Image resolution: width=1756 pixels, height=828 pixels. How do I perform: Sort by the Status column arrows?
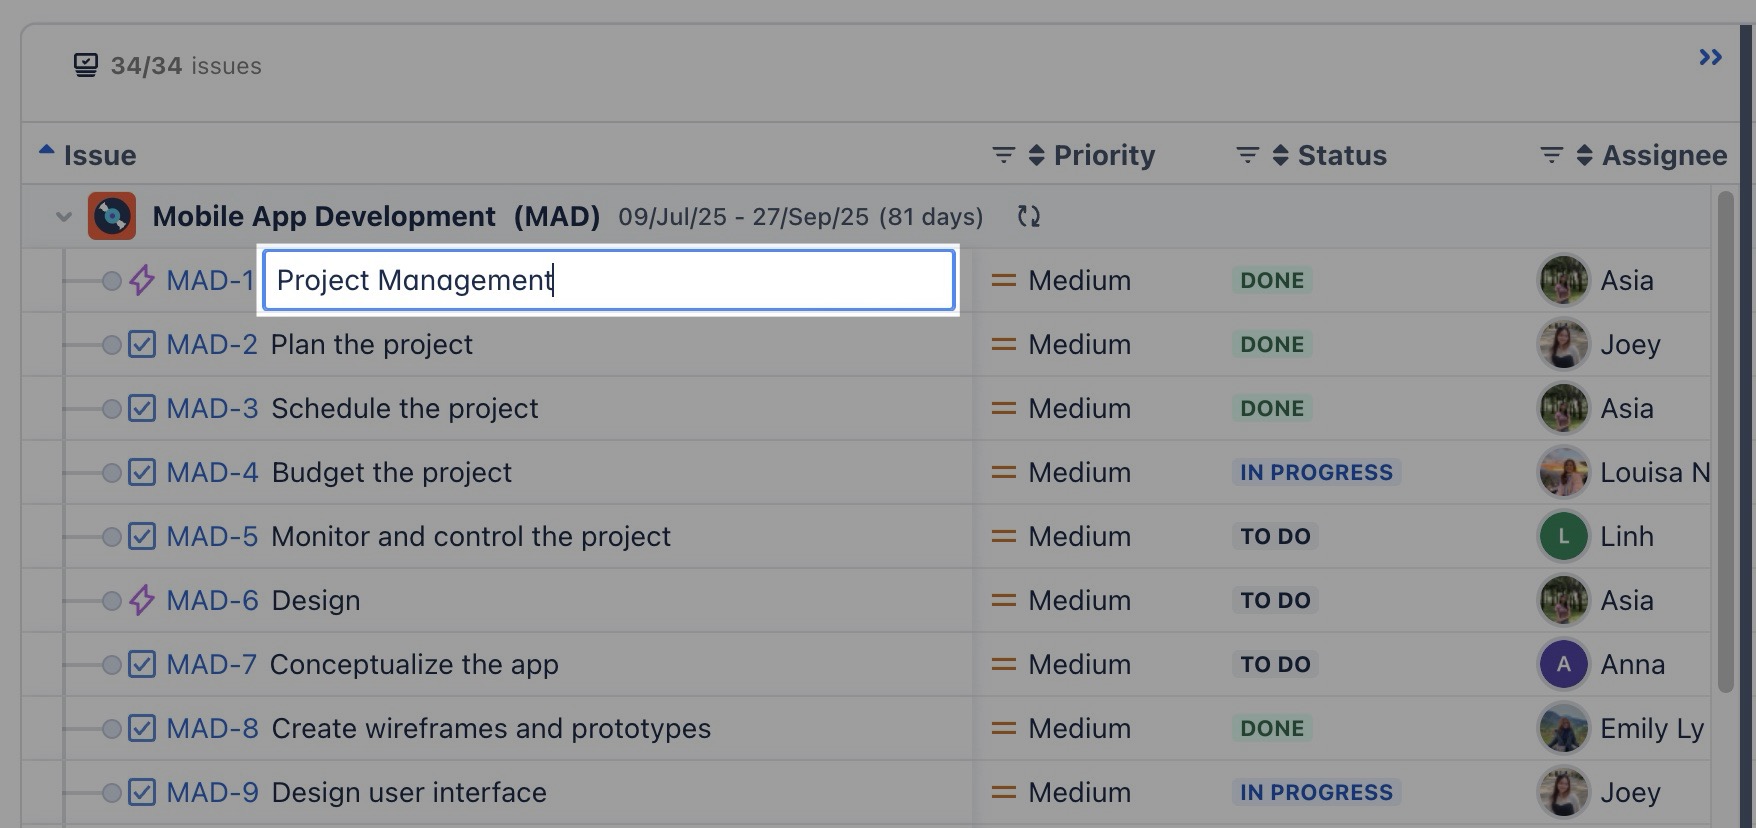click(1280, 155)
